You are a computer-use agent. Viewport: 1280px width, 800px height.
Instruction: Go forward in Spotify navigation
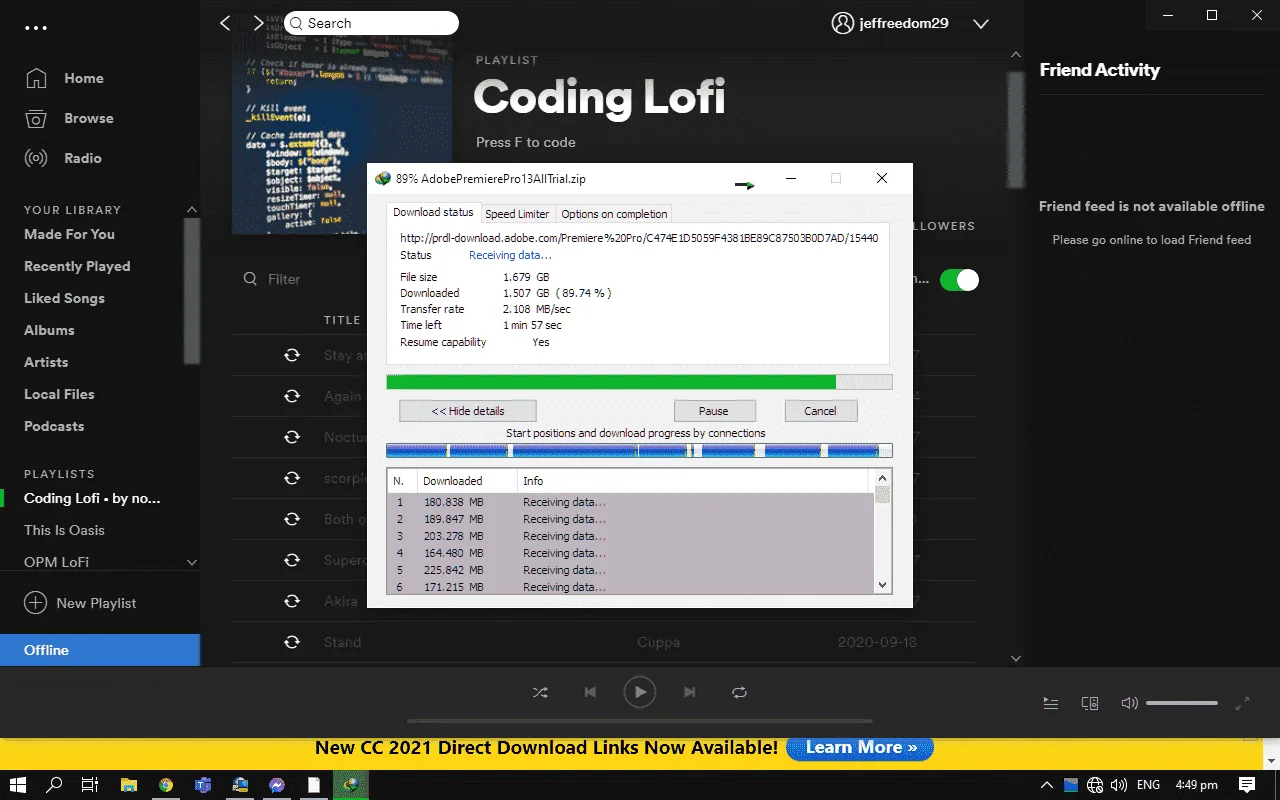coord(258,23)
